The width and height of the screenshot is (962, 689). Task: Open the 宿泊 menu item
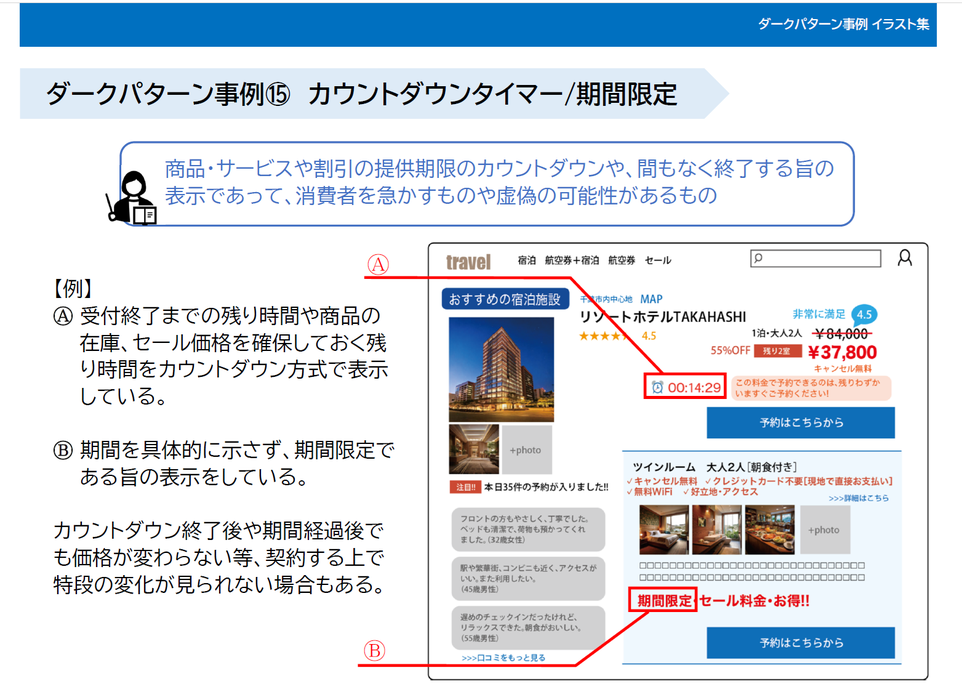[526, 260]
